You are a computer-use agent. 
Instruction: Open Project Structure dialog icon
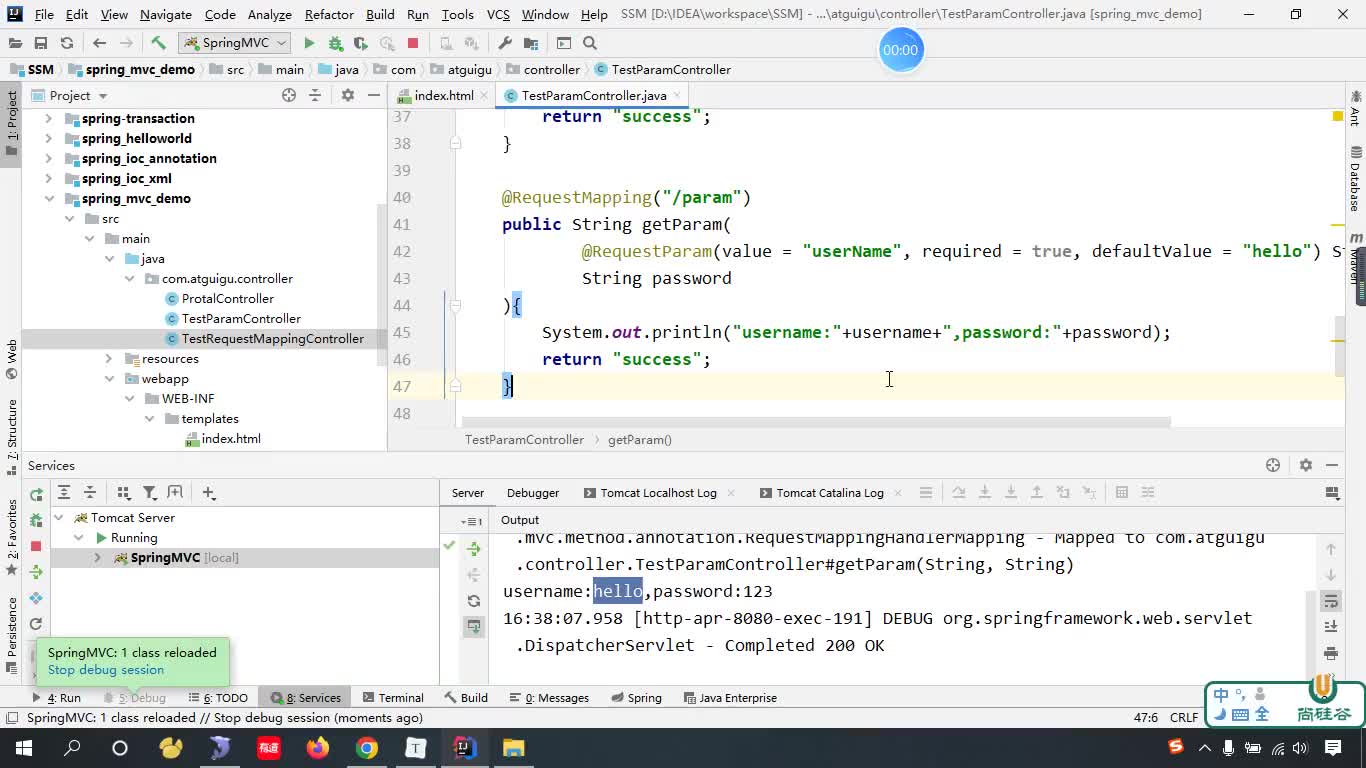pyautogui.click(x=531, y=43)
